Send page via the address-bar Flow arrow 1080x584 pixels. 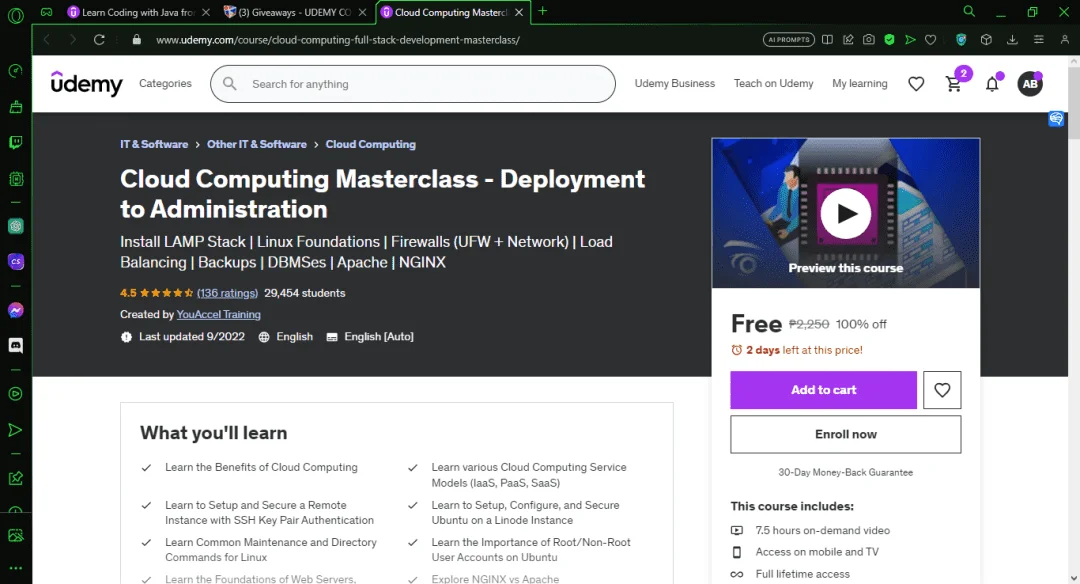(x=910, y=40)
